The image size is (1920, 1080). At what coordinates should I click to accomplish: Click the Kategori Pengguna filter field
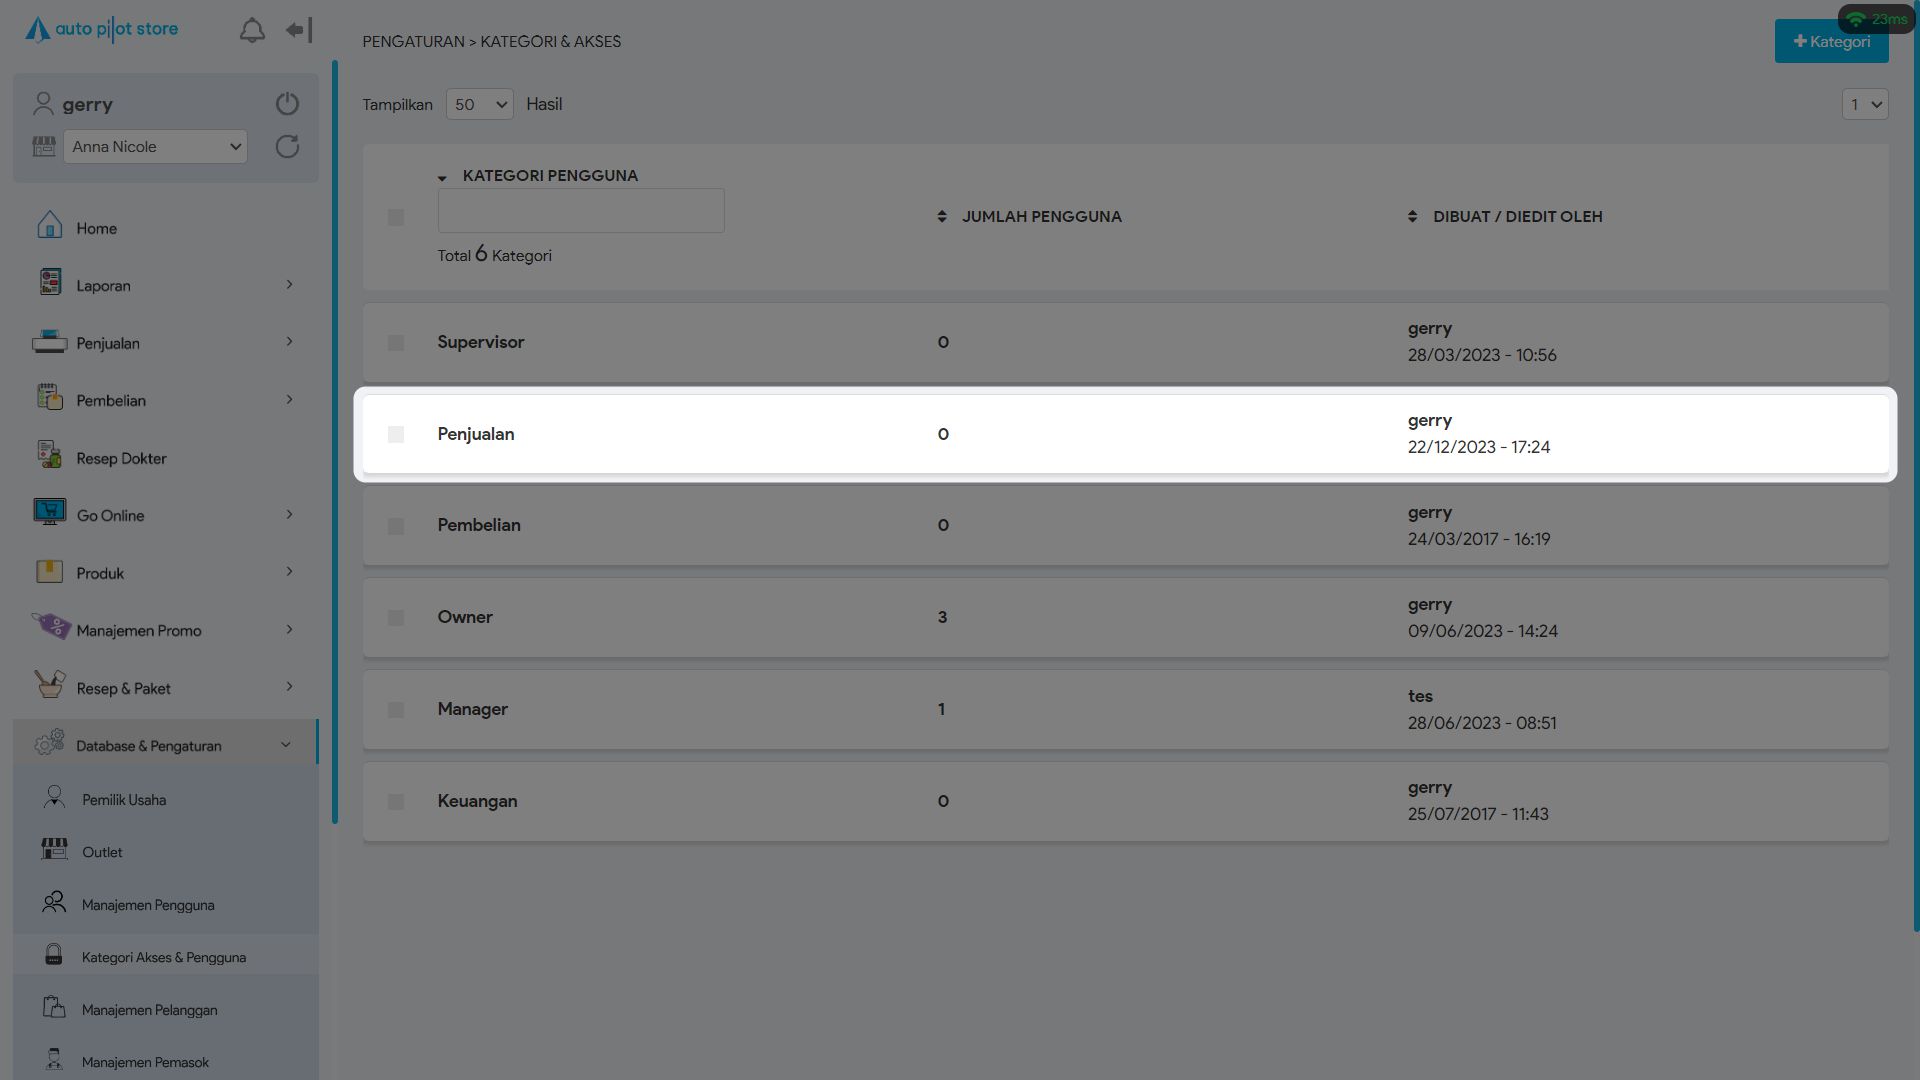tap(581, 211)
